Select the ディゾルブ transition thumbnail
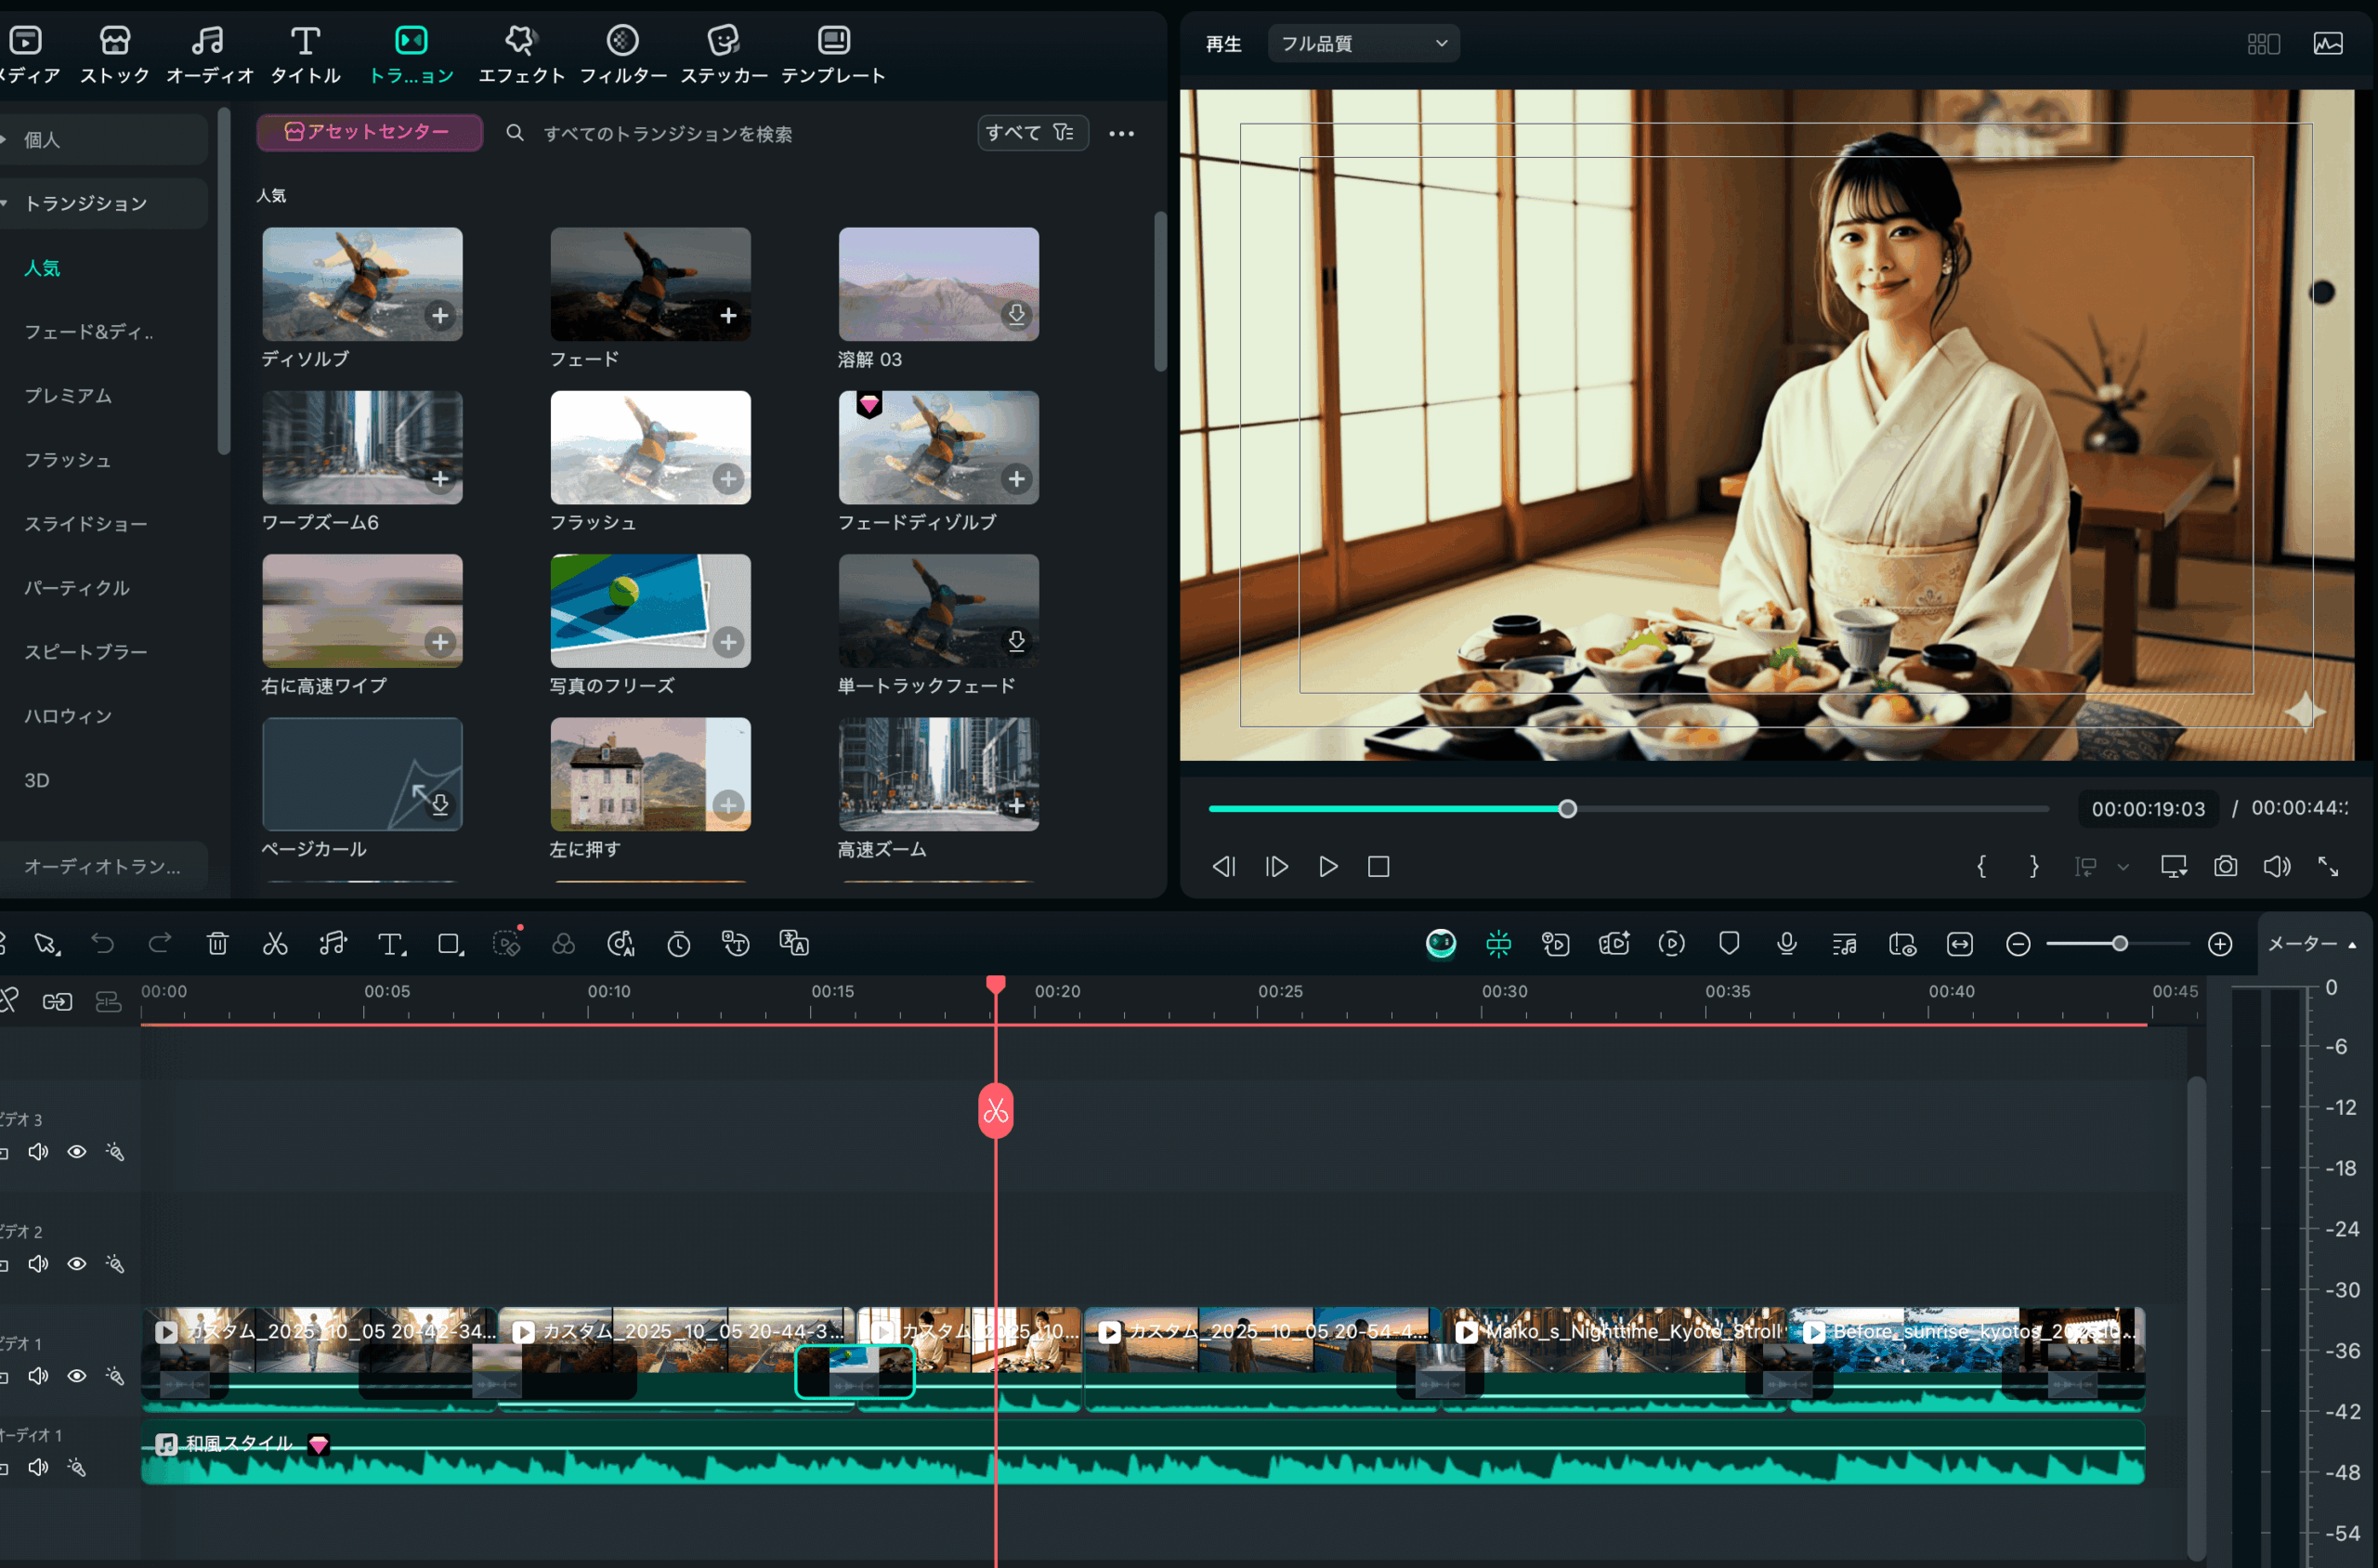The height and width of the screenshot is (1568, 2378). coord(362,284)
